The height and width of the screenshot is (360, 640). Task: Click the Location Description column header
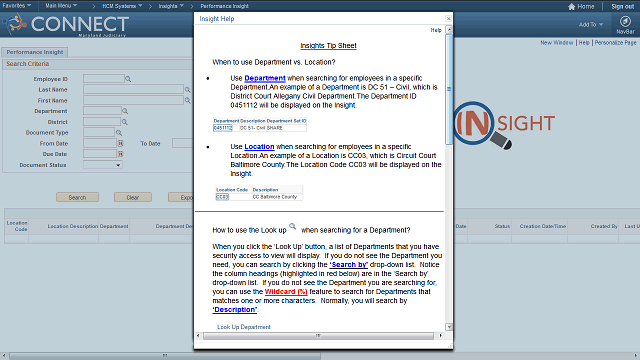pos(73,226)
